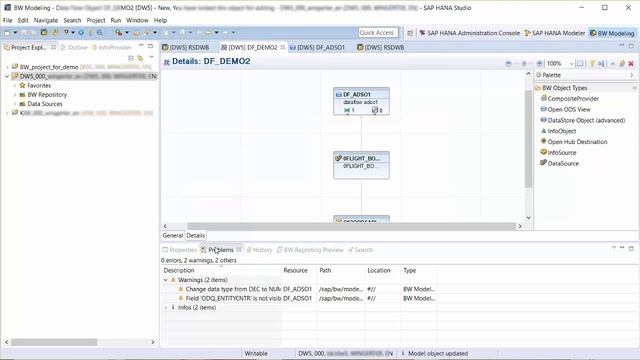The width and height of the screenshot is (640, 360).
Task: Switch to SAP HANA Modeler perspective
Action: [554, 33]
